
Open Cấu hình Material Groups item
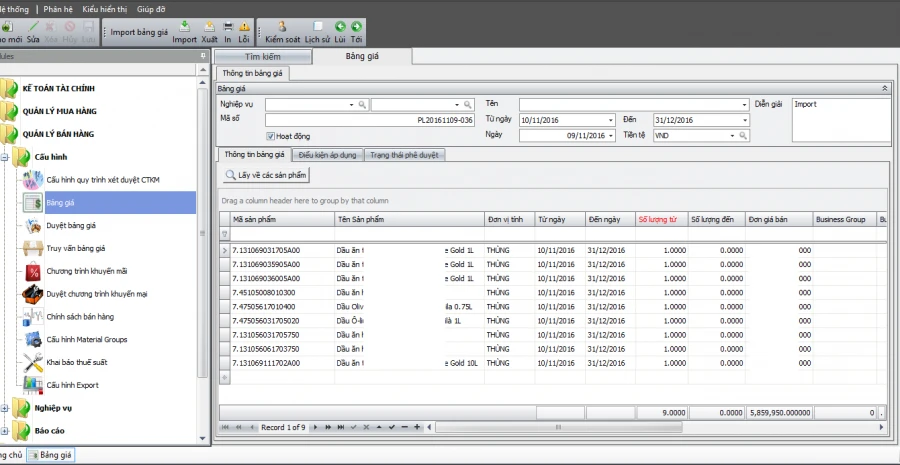pos(87,339)
